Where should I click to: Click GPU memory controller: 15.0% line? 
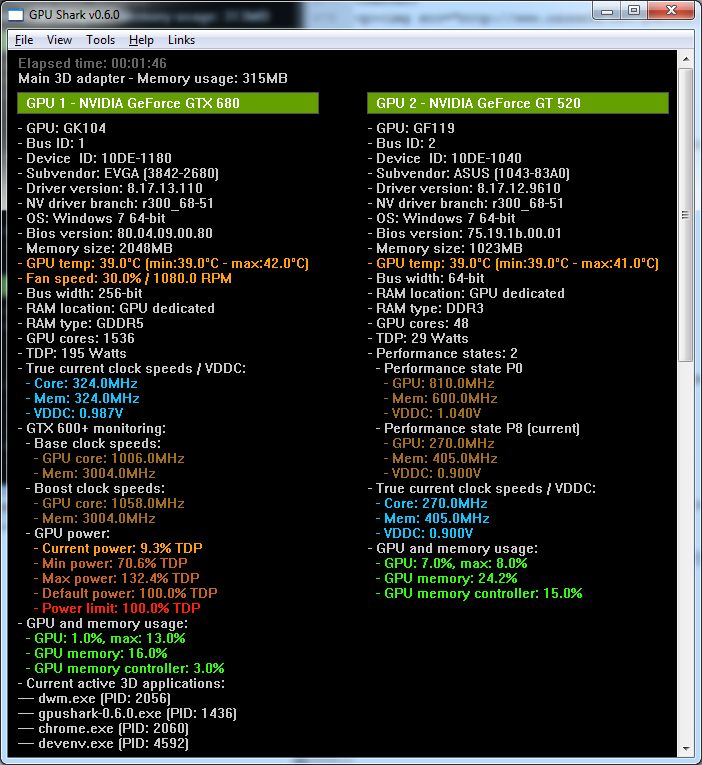(x=479, y=593)
